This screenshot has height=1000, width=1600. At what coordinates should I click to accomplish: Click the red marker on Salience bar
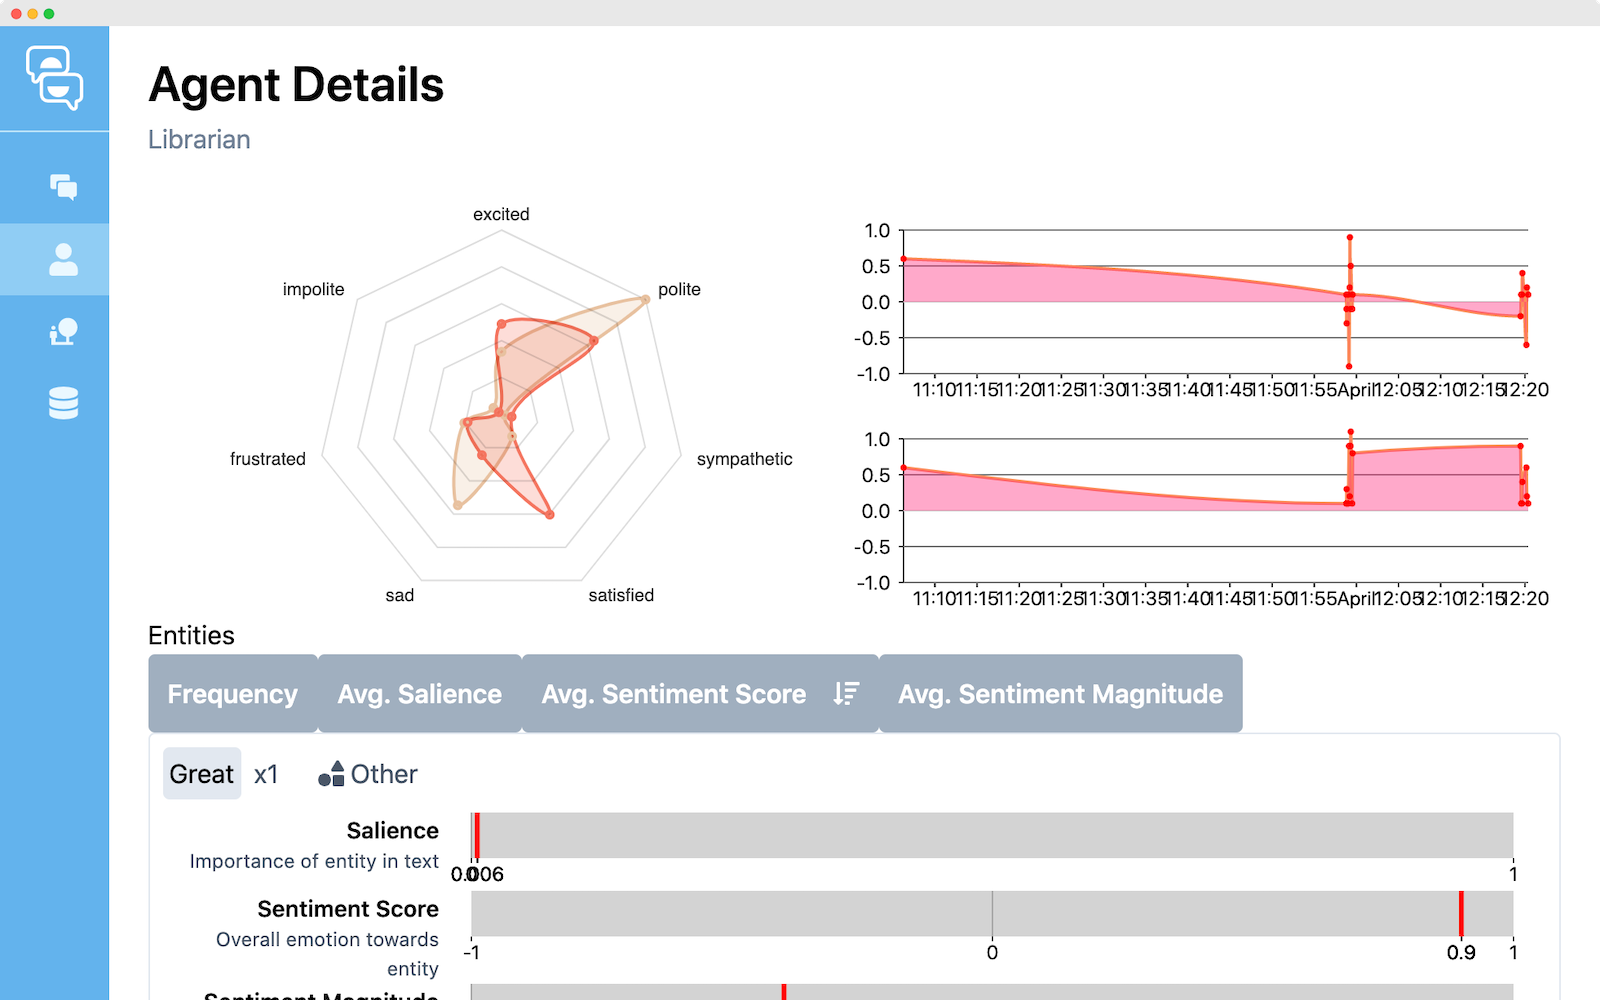click(477, 835)
